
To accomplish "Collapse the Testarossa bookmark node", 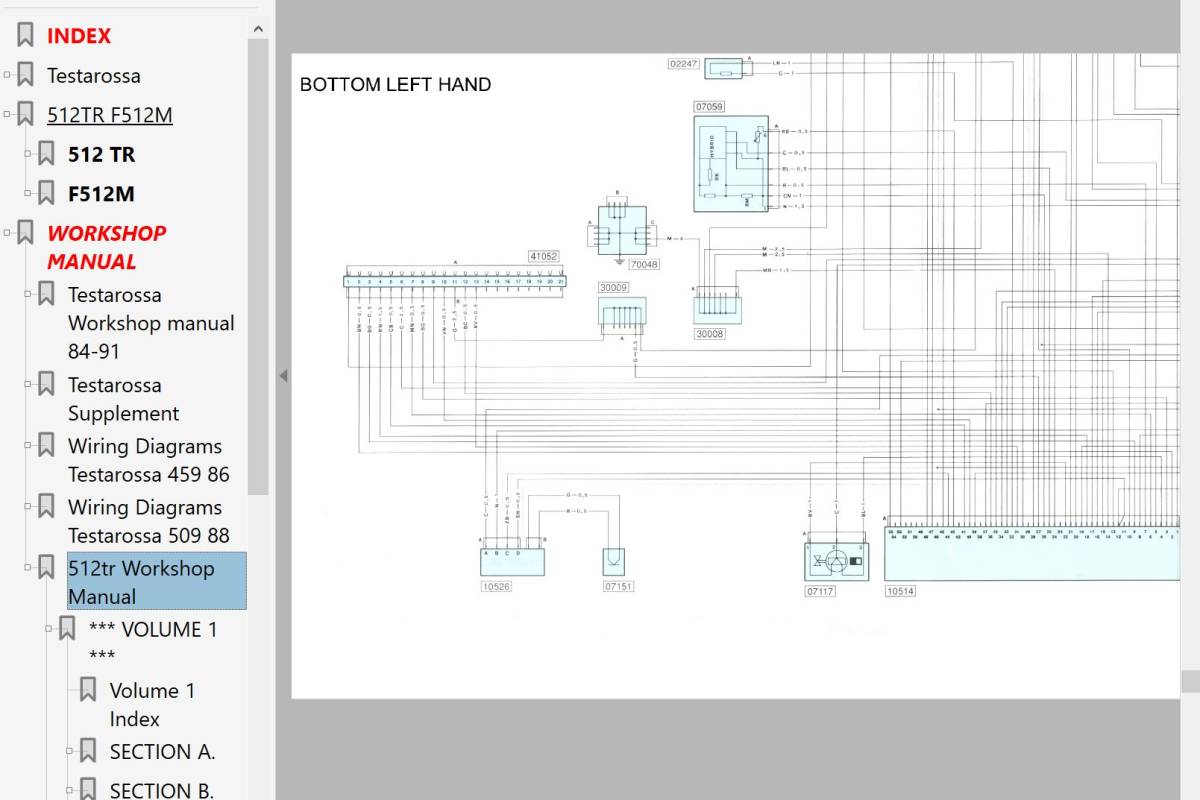I will pyautogui.click(x=7, y=75).
